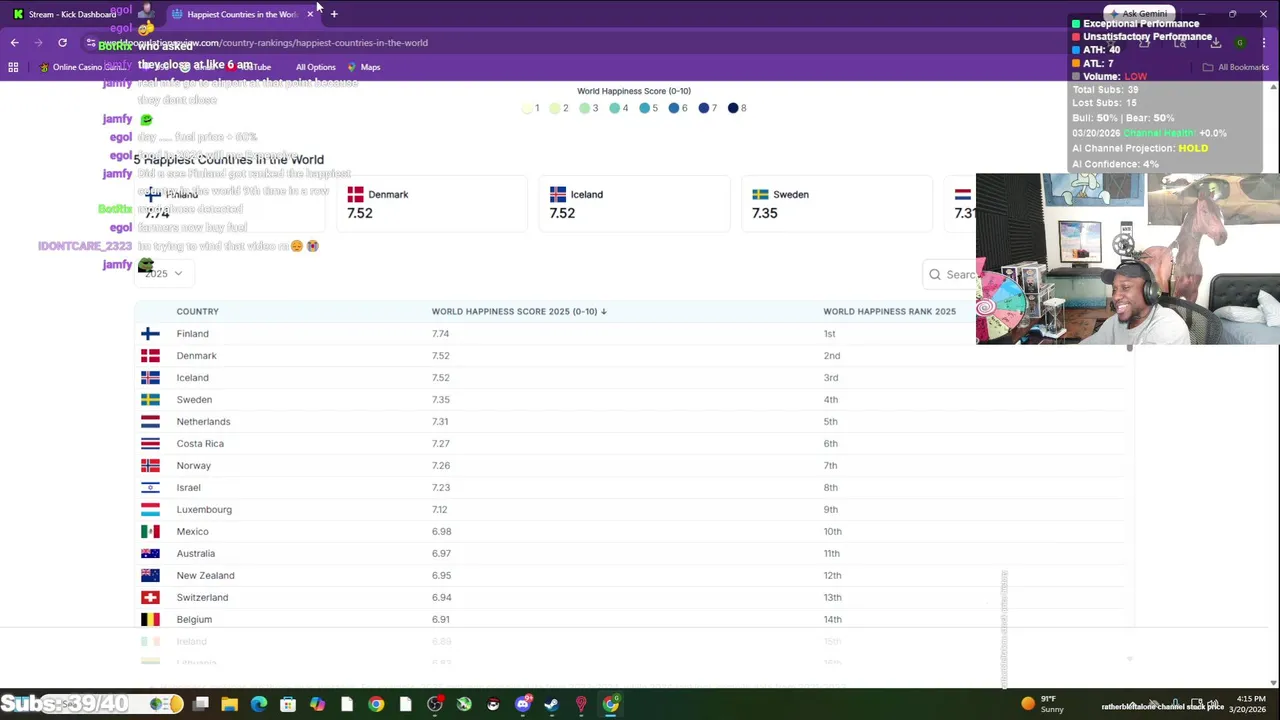
Task: Open the Netherlands country link
Action: point(203,422)
